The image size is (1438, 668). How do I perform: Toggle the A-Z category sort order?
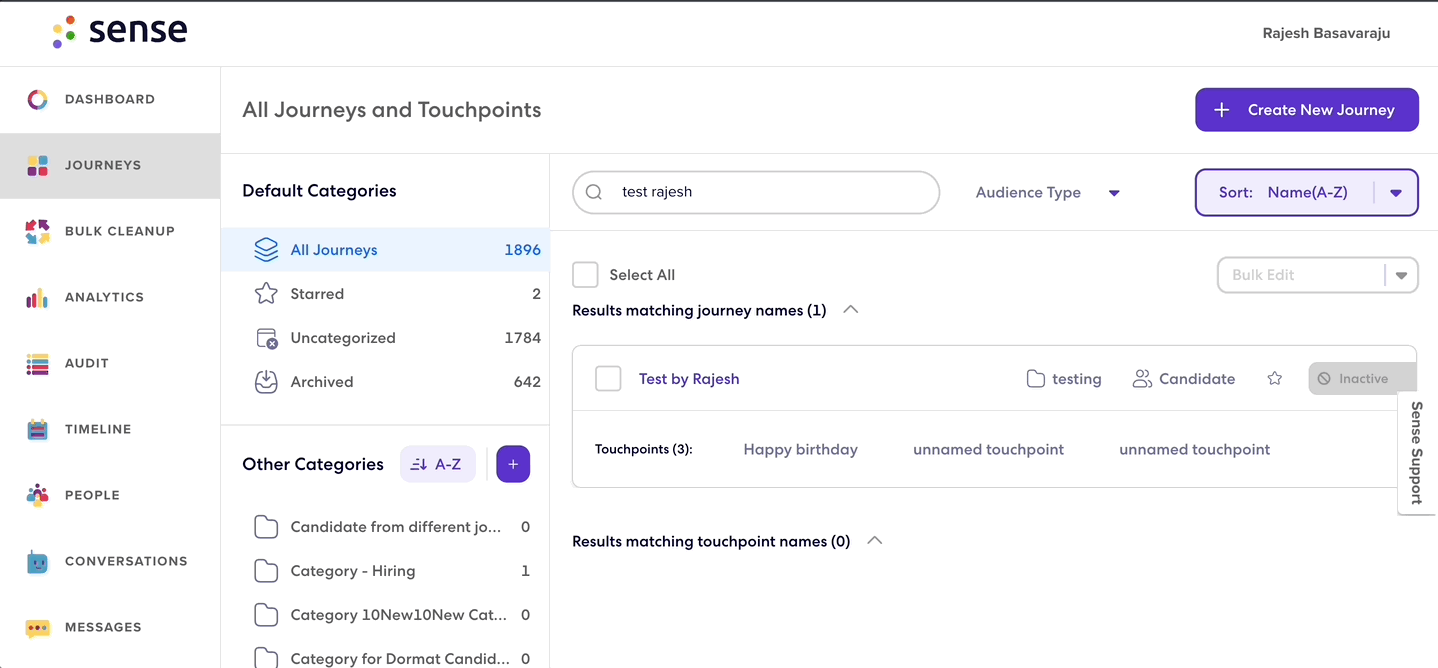click(438, 464)
